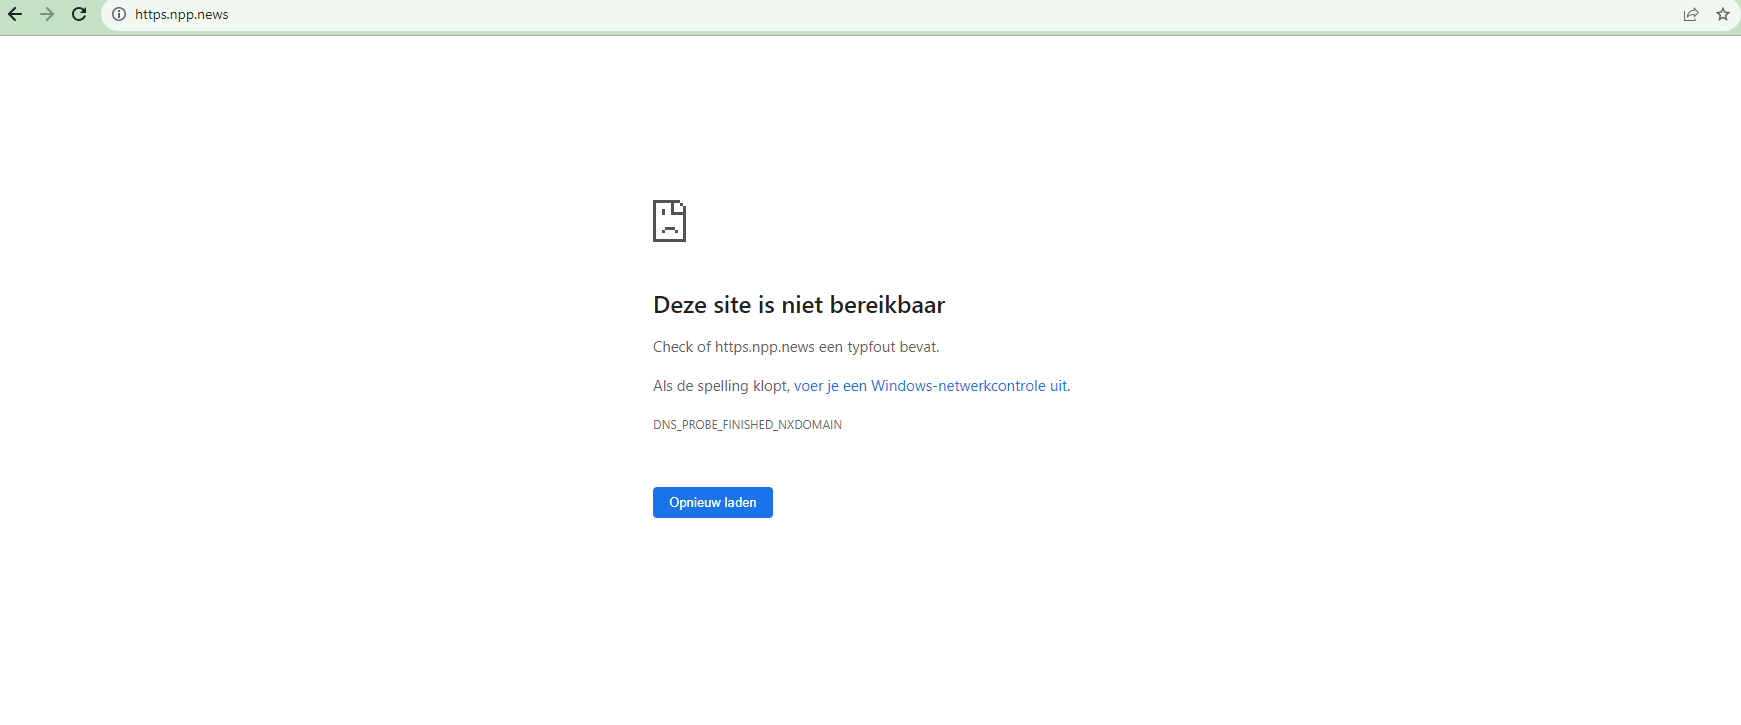Click the text Check of https.npp.news een typfout bevat

click(796, 347)
